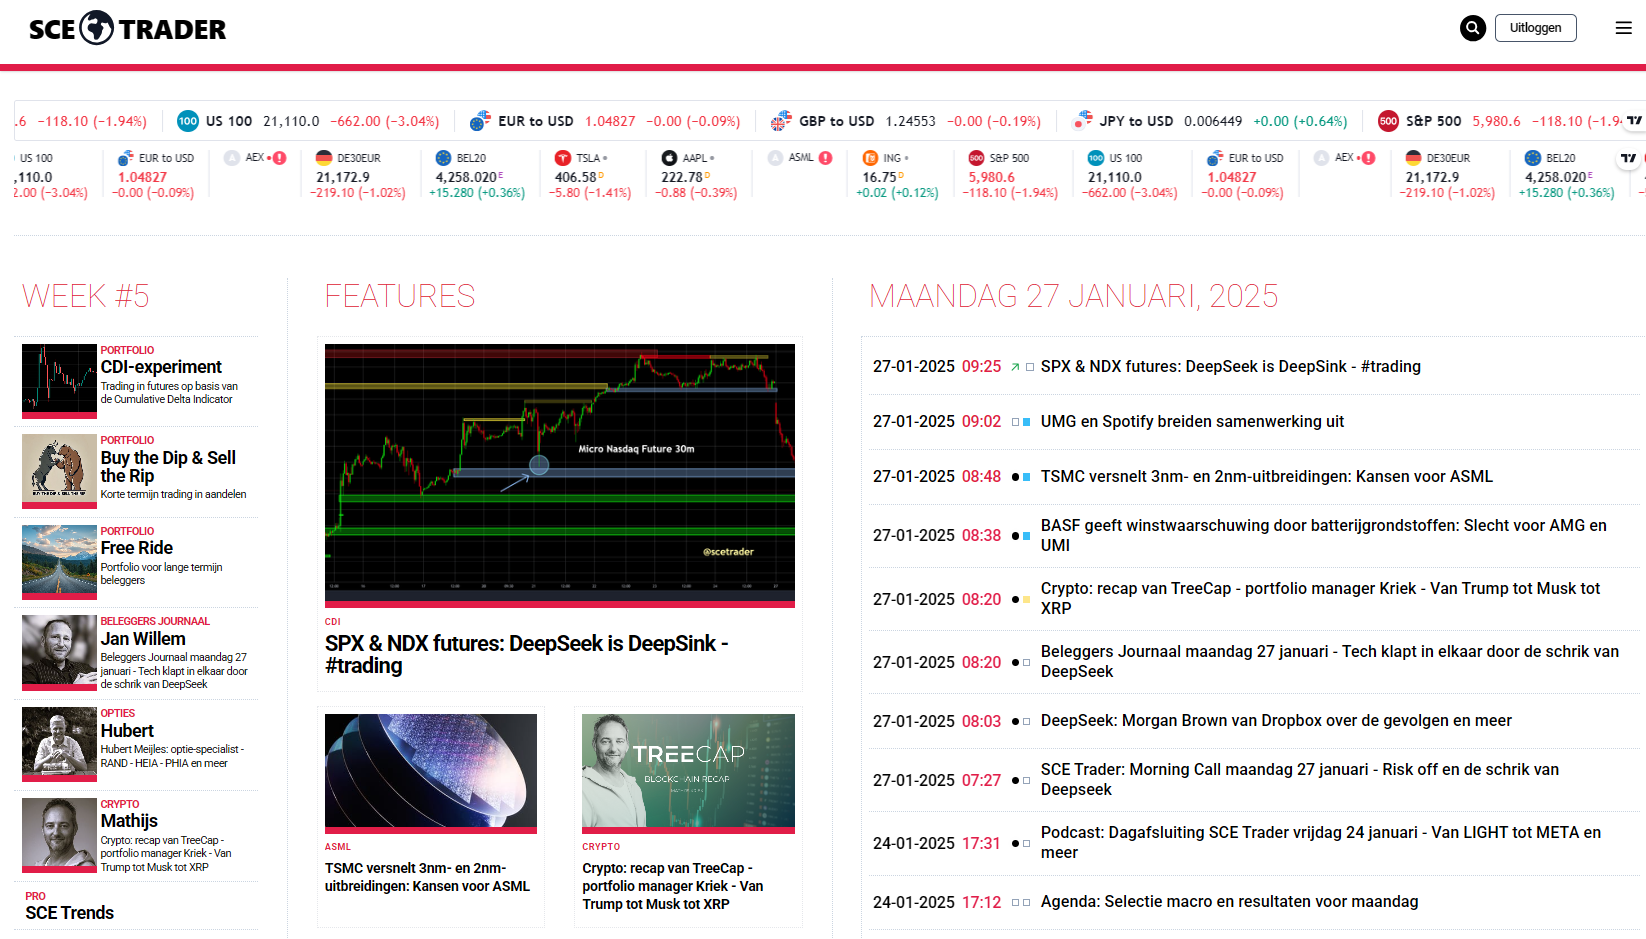Image resolution: width=1646 pixels, height=939 pixels.
Task: Click WEEK #5 heading
Action: pyautogui.click(x=86, y=296)
